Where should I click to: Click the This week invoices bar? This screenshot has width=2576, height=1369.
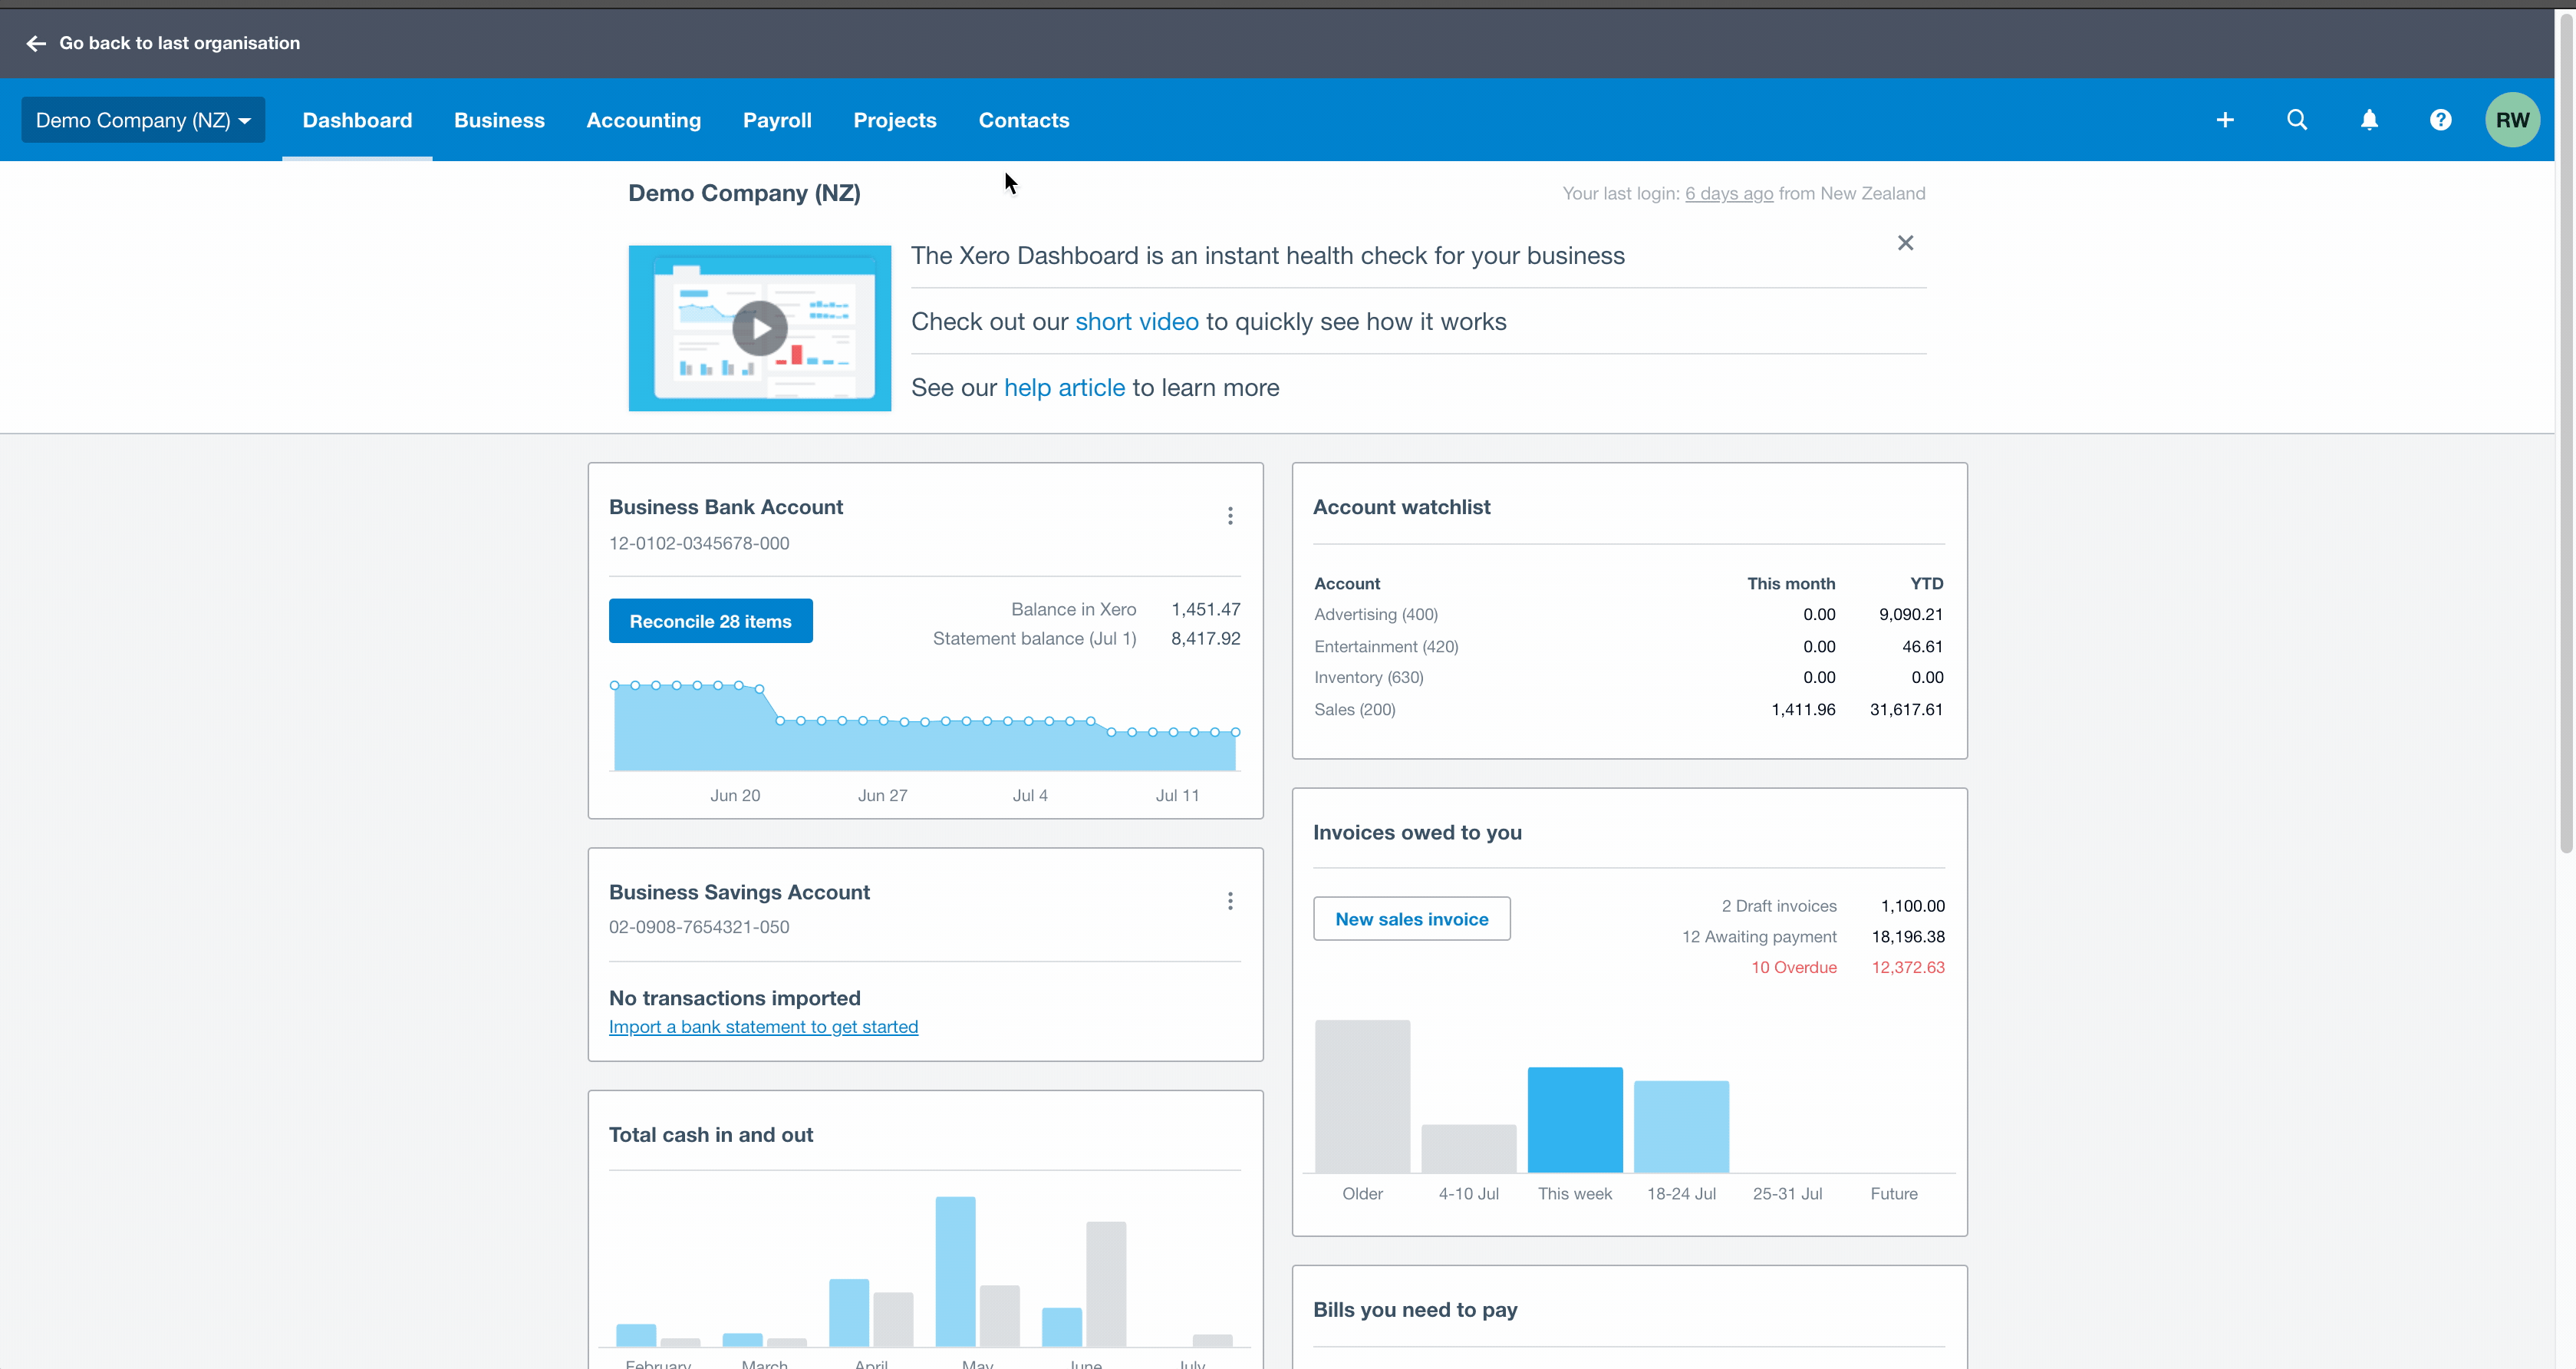(x=1575, y=1120)
